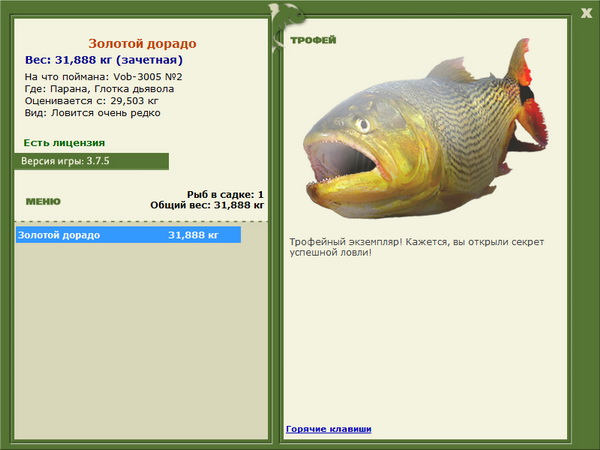Viewport: 600px width, 450px height.
Task: Click the trophy message Трофейный экземпляр!
Action: (346, 242)
